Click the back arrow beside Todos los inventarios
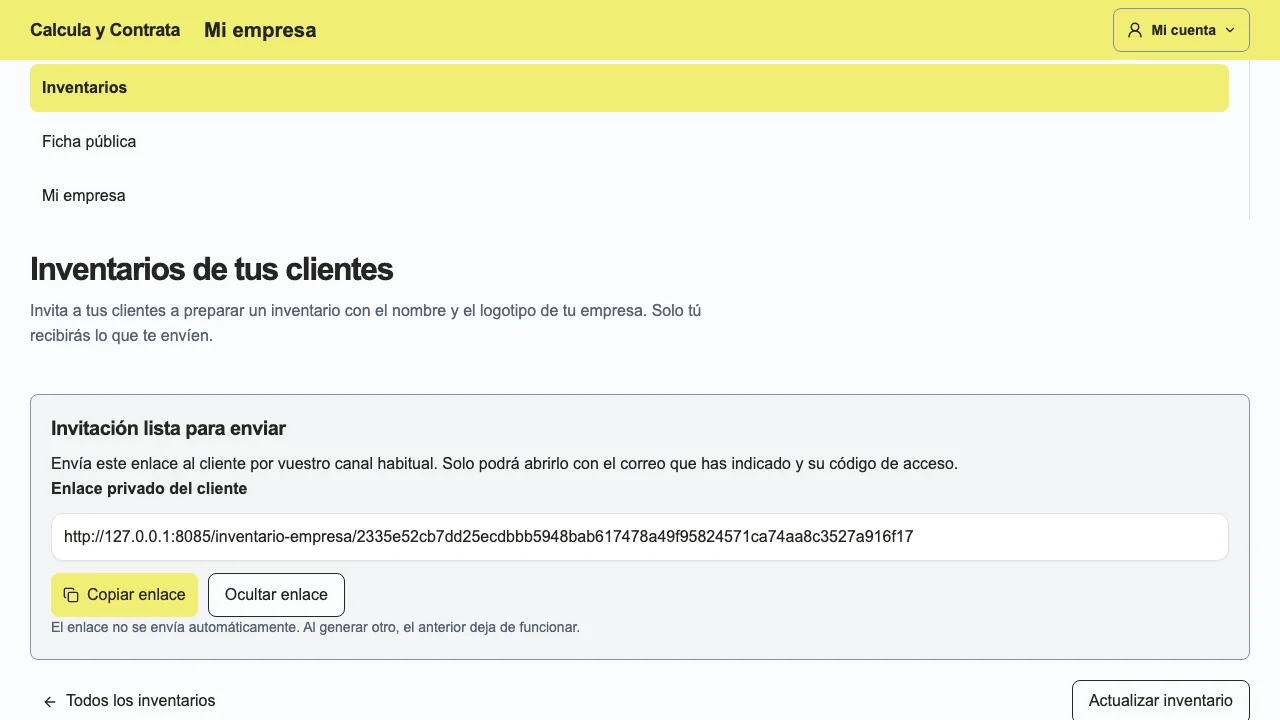This screenshot has height=720, width=1280. click(x=50, y=702)
